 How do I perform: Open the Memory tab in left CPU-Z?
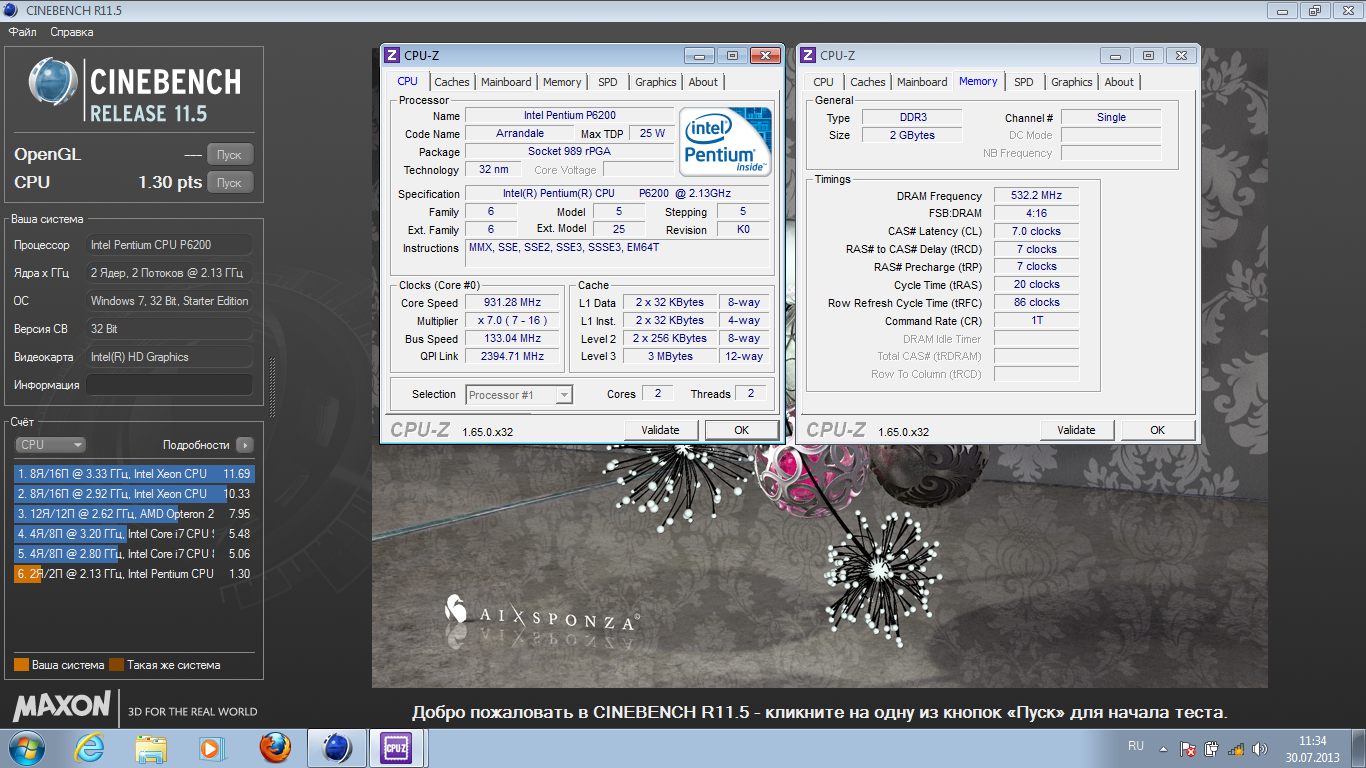(562, 83)
